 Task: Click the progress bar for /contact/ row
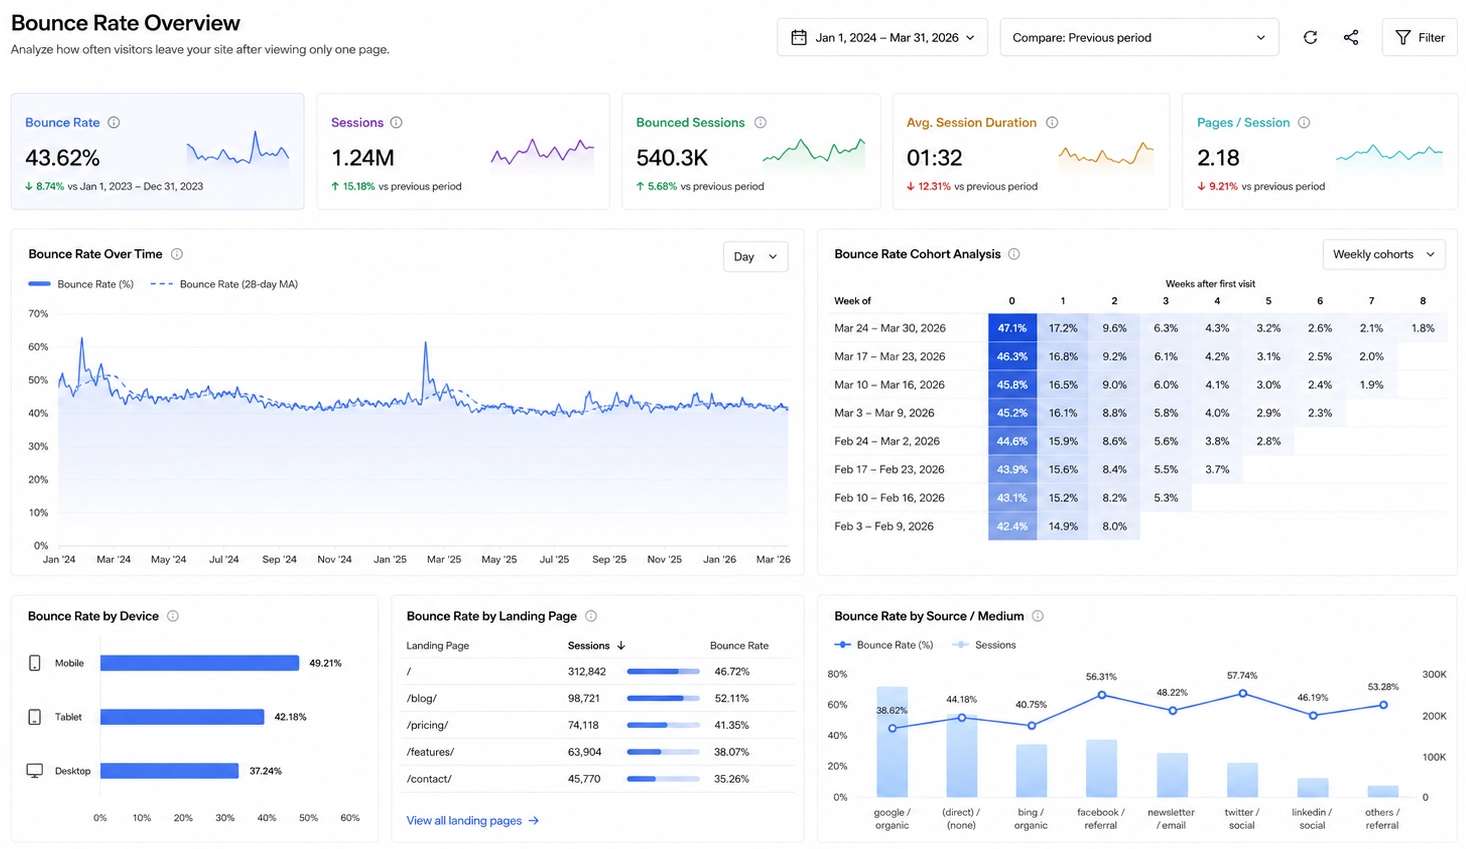[x=663, y=779]
